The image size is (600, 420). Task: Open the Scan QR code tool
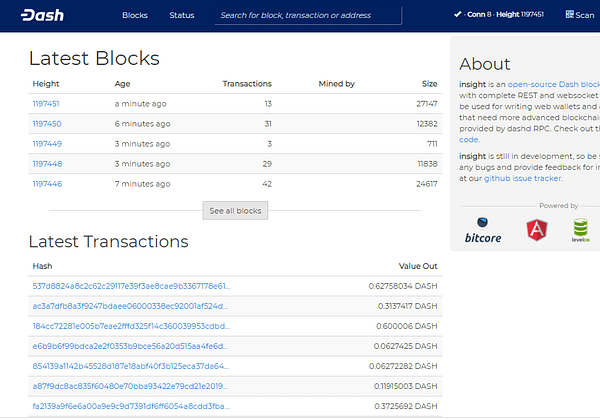click(579, 15)
